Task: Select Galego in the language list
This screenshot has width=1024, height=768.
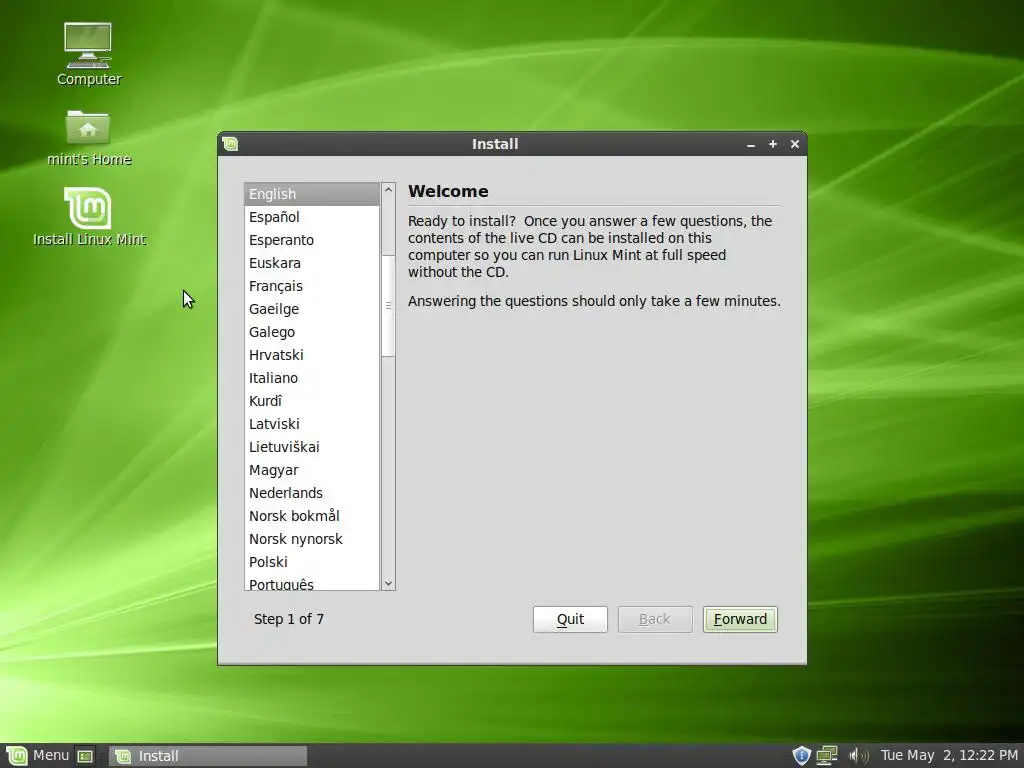Action: coord(312,332)
